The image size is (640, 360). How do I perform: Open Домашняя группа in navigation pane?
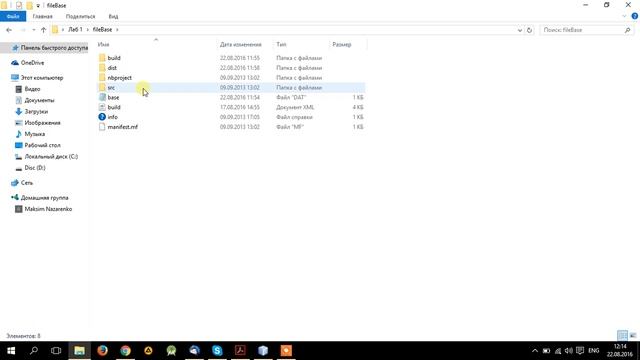[x=44, y=198]
